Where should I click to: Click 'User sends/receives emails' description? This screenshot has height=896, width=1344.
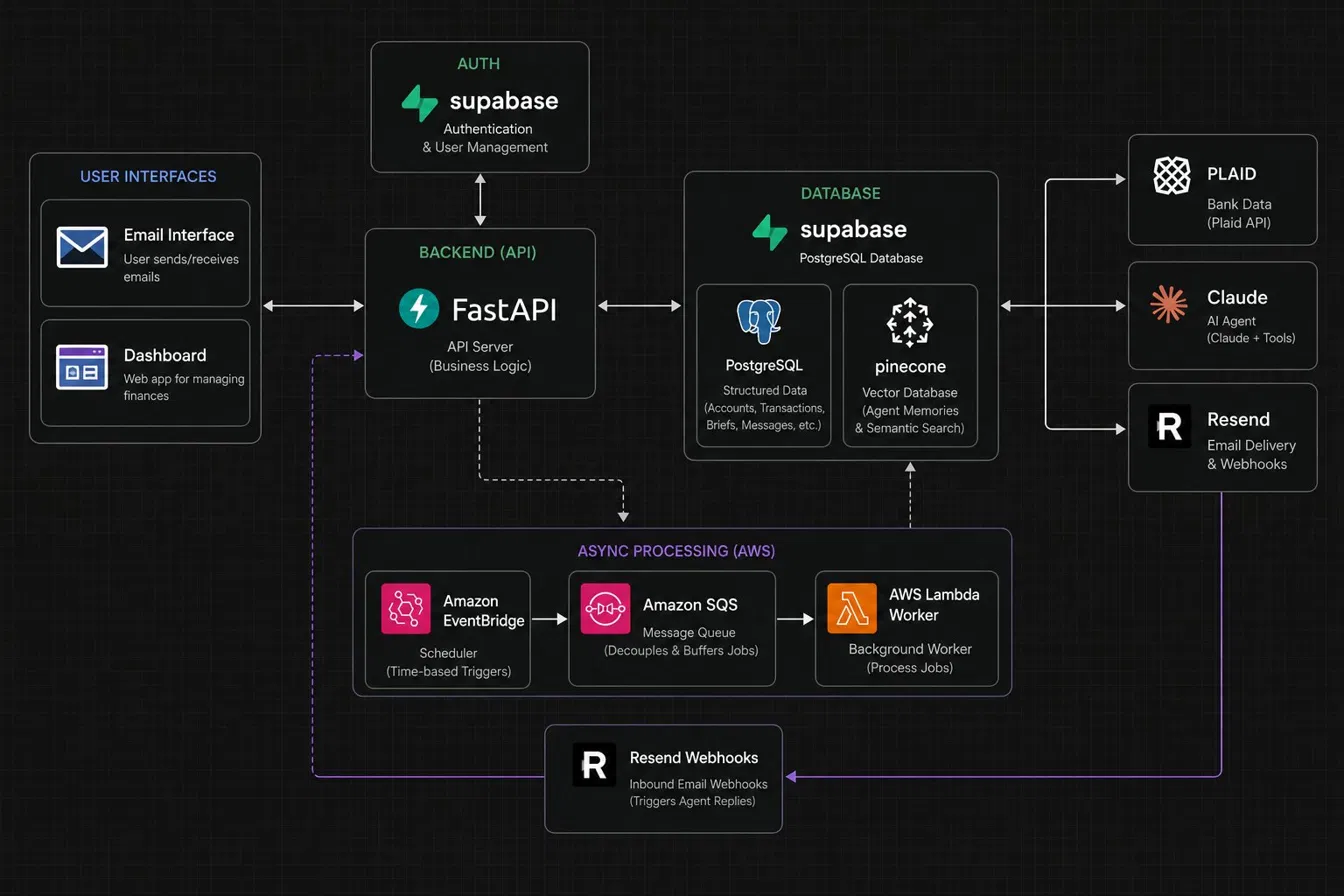pos(181,268)
